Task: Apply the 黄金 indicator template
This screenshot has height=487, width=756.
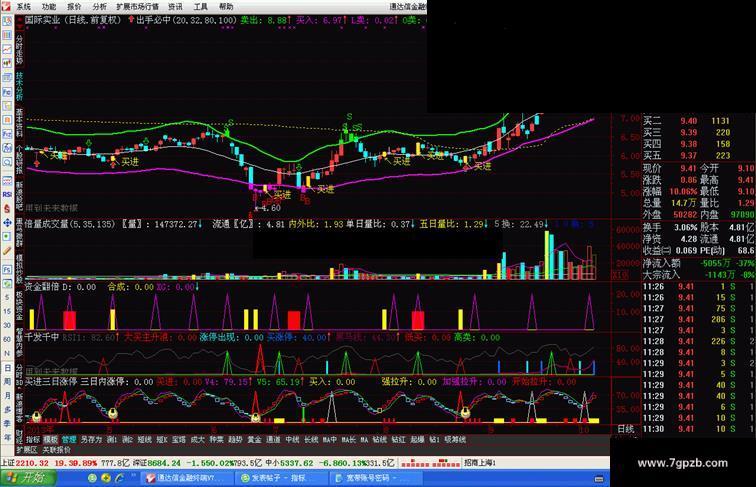Action: [x=254, y=439]
